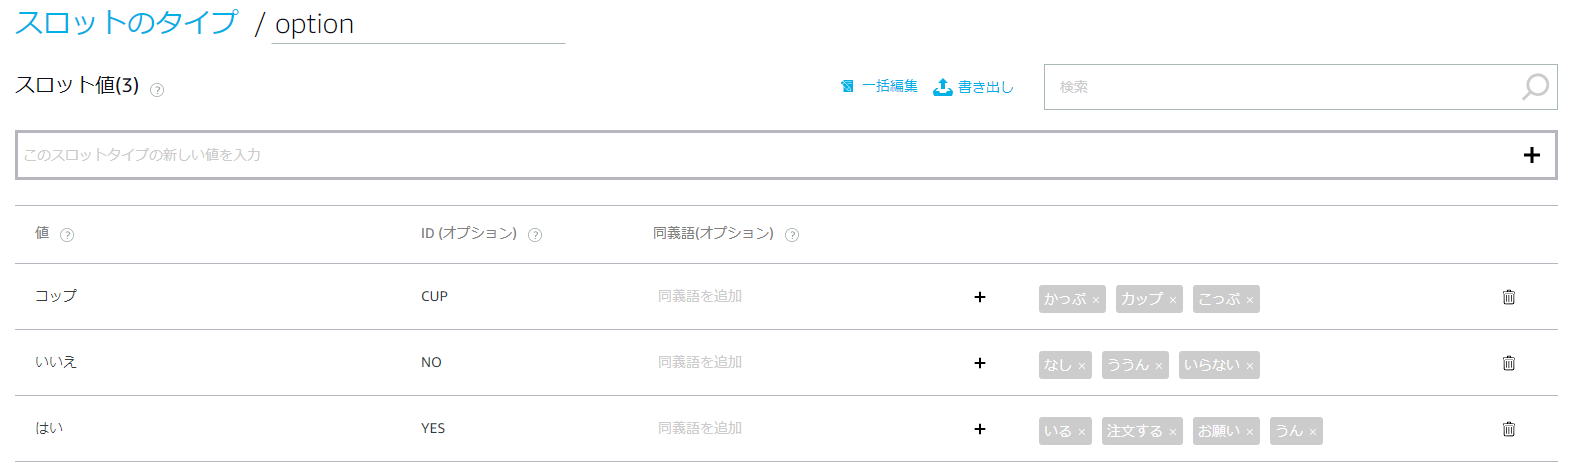
Task: Click 書き出し export button
Action: [973, 87]
